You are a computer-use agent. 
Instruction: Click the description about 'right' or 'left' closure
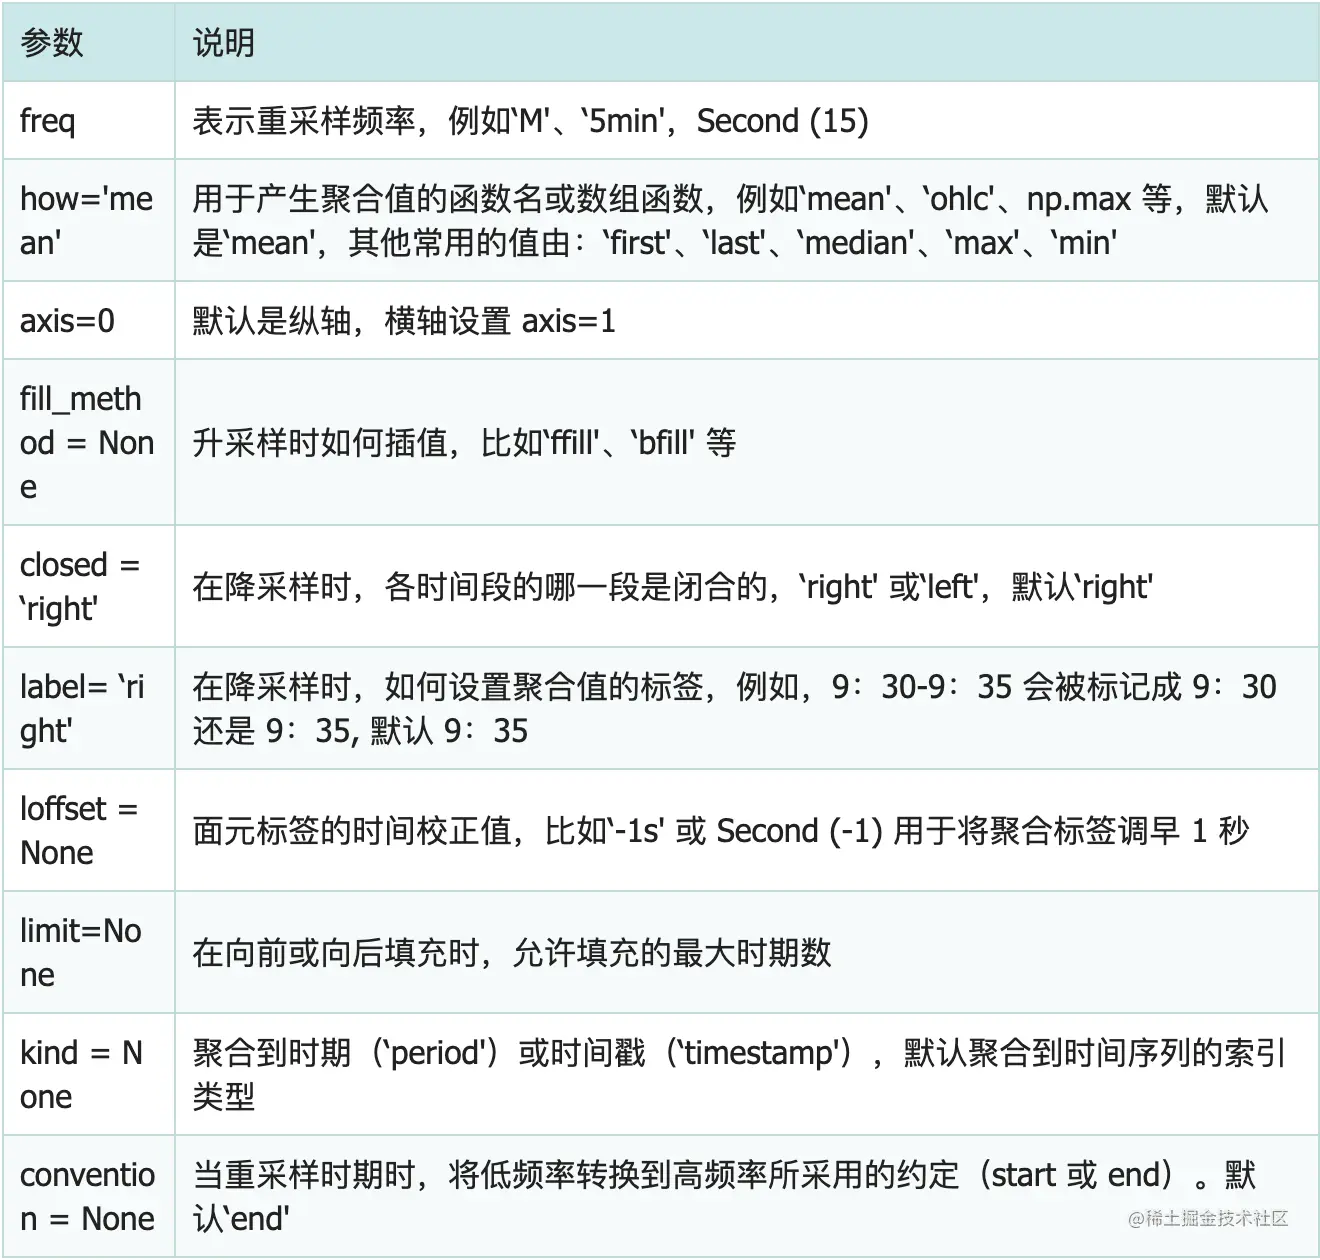click(747, 586)
